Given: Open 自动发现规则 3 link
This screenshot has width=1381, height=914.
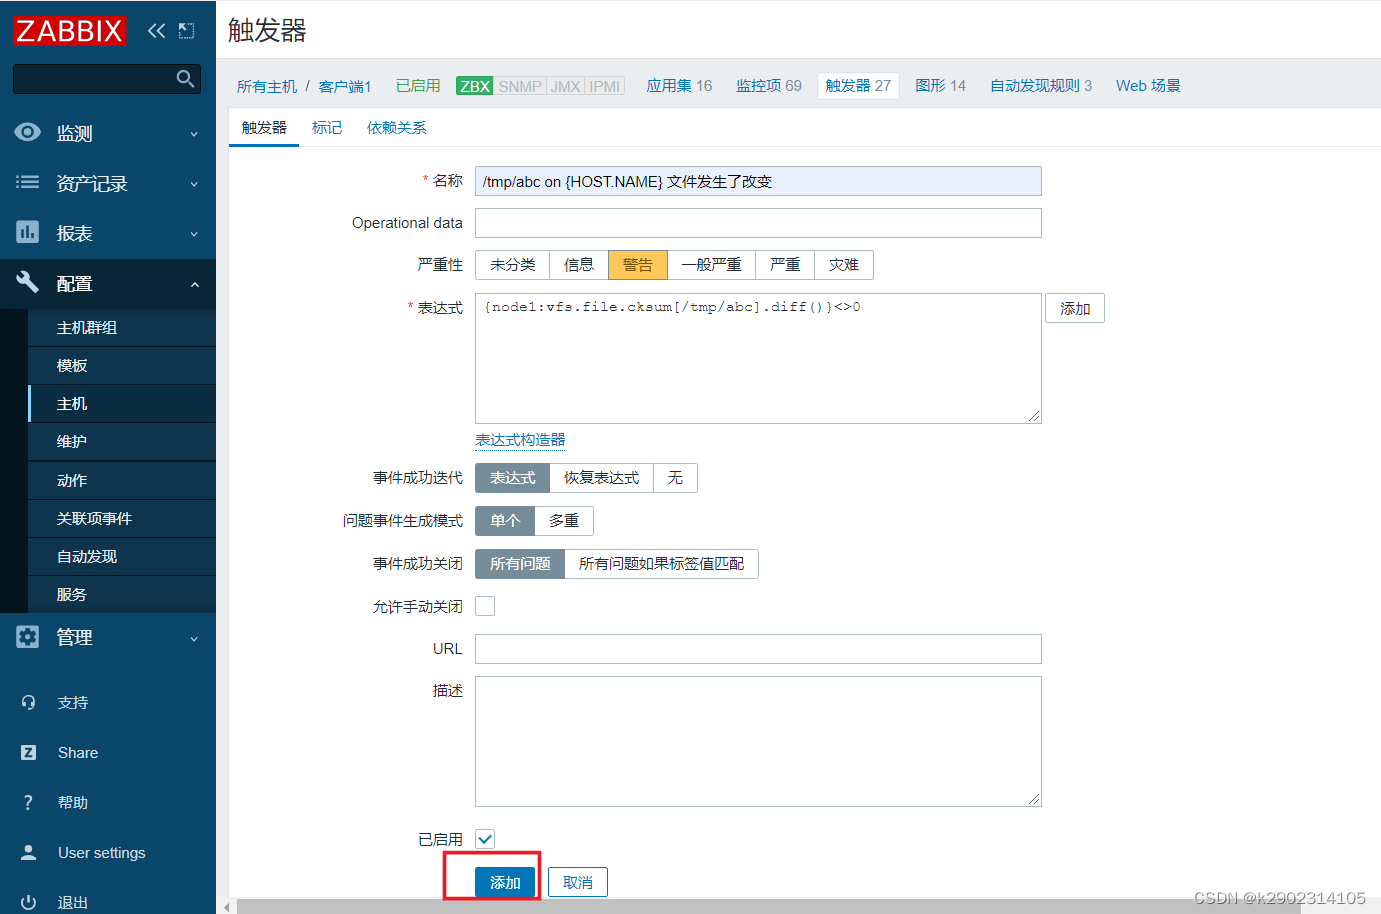Looking at the screenshot, I should point(1041,86).
